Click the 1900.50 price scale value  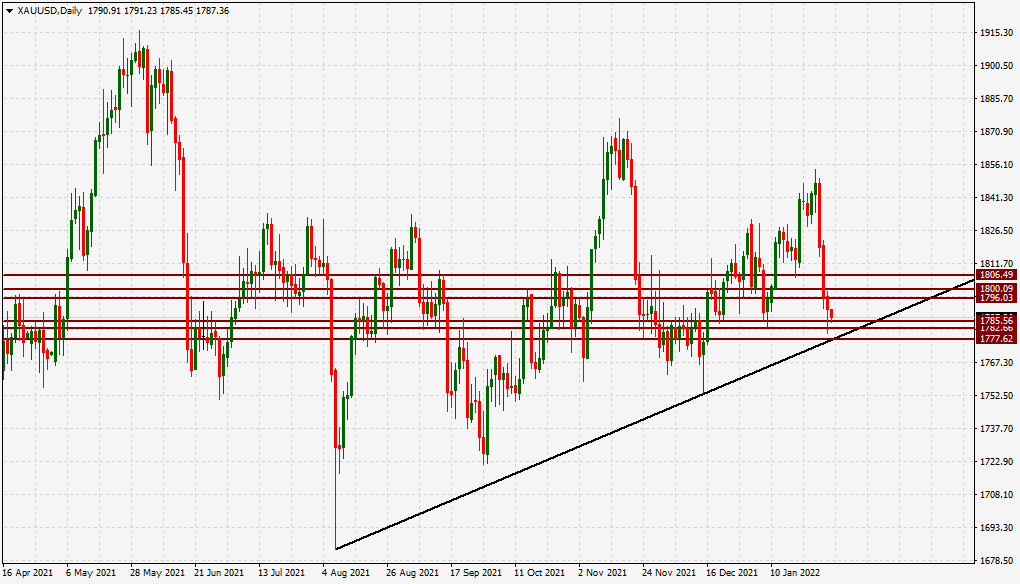(996, 66)
